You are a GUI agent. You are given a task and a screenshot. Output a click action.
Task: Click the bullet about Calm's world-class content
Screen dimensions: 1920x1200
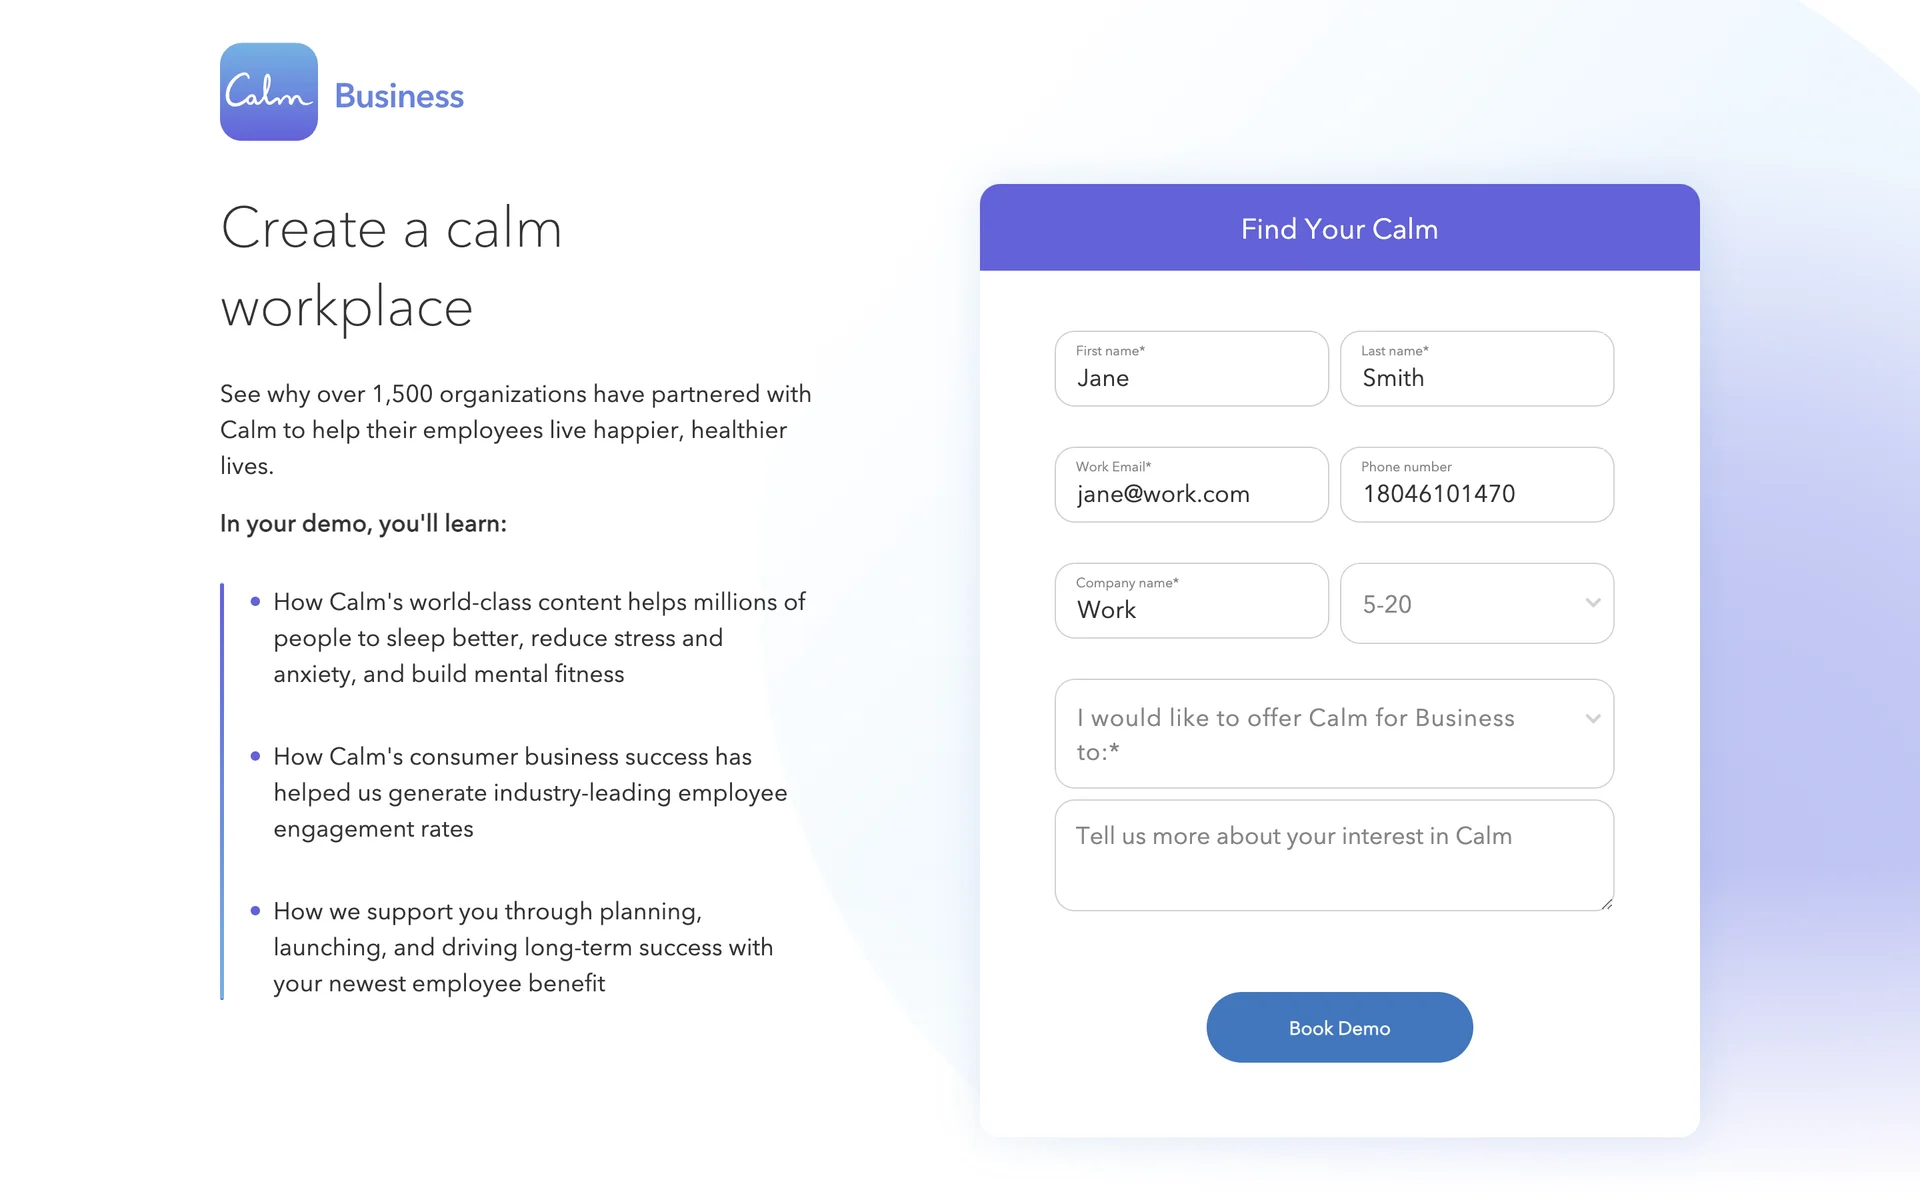538,638
